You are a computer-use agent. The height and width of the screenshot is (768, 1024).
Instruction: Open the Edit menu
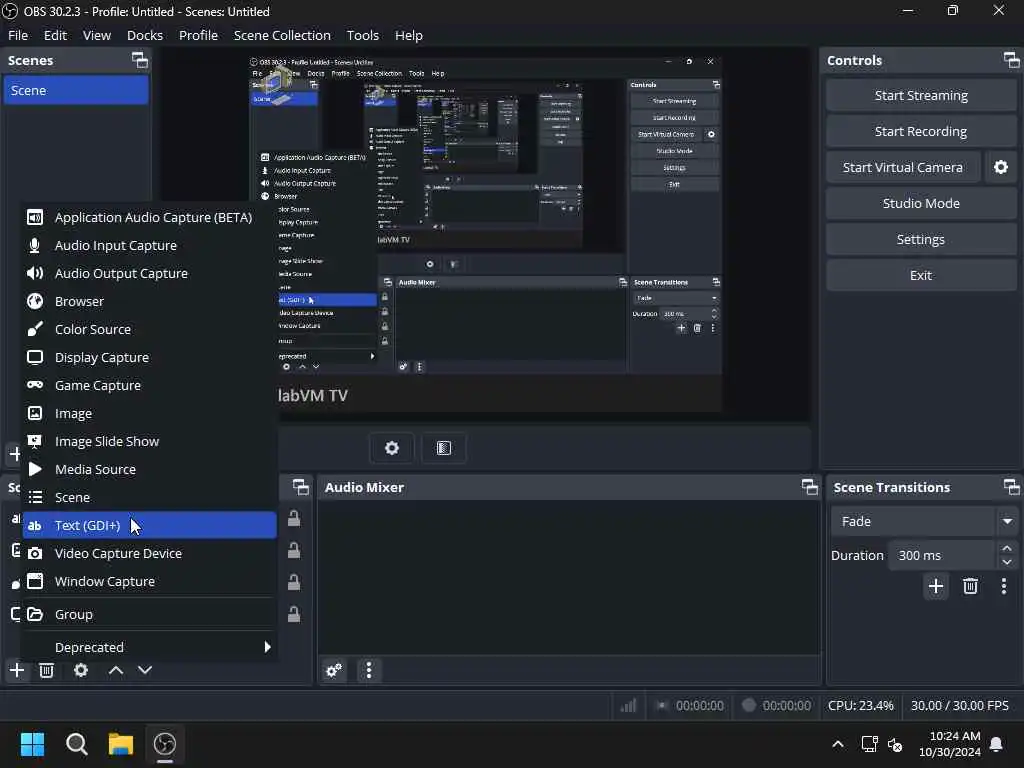tap(56, 35)
